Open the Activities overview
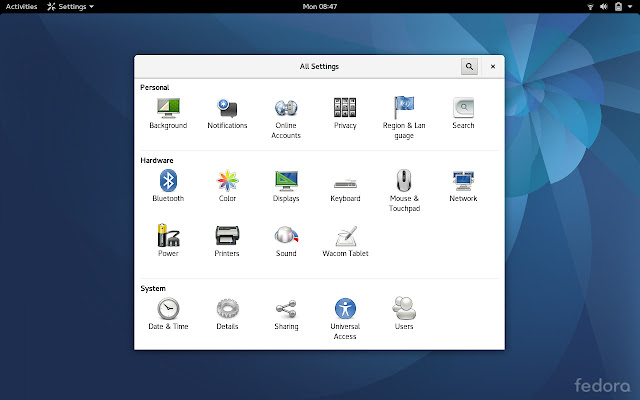 point(22,7)
